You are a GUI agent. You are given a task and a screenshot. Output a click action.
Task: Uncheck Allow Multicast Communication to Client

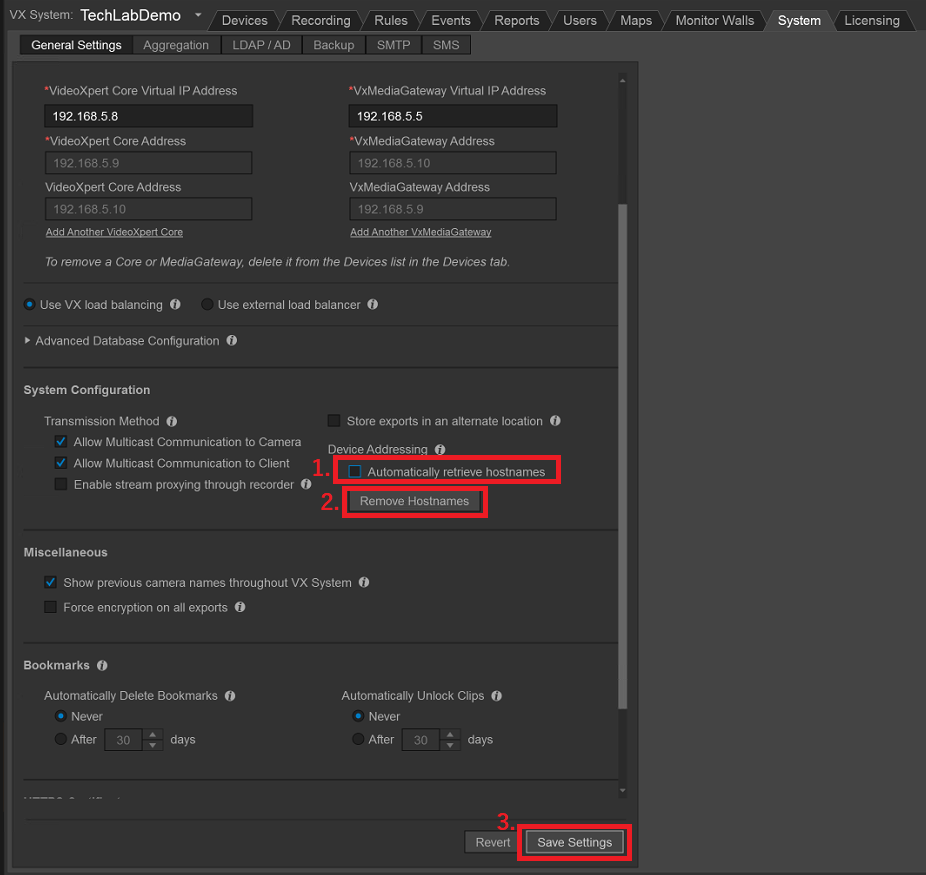(61, 463)
